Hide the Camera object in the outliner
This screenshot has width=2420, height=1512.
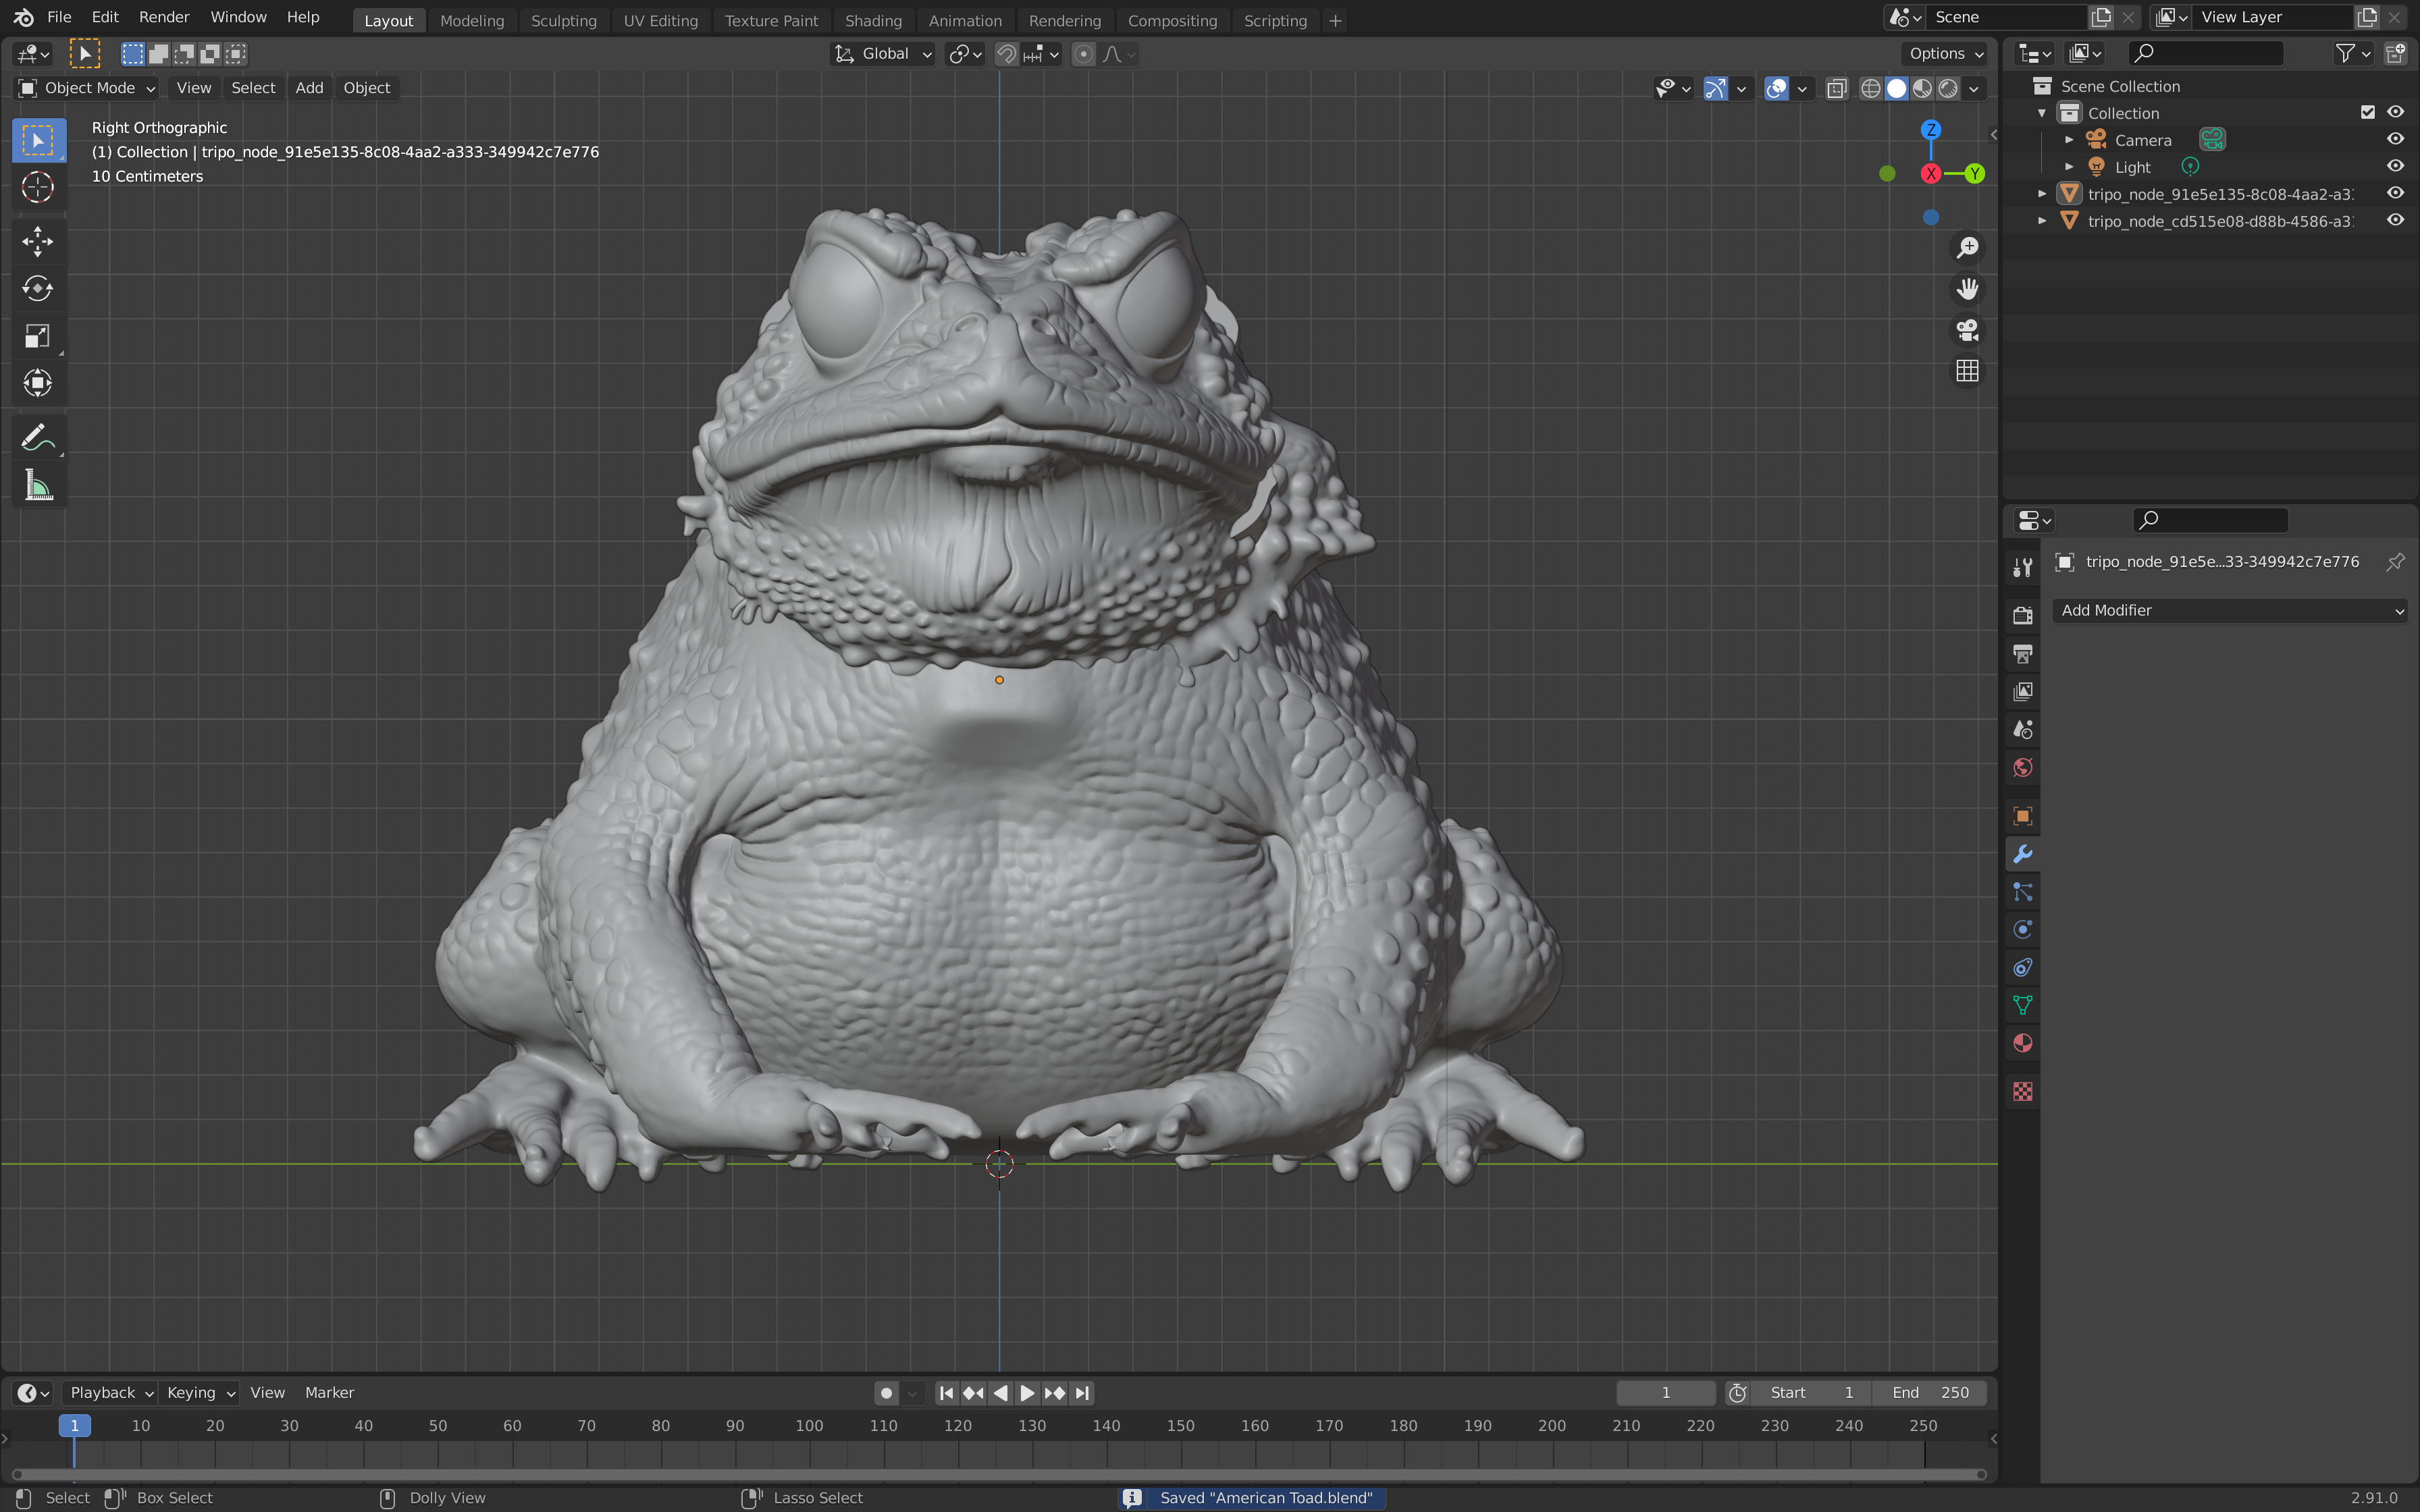point(2395,140)
